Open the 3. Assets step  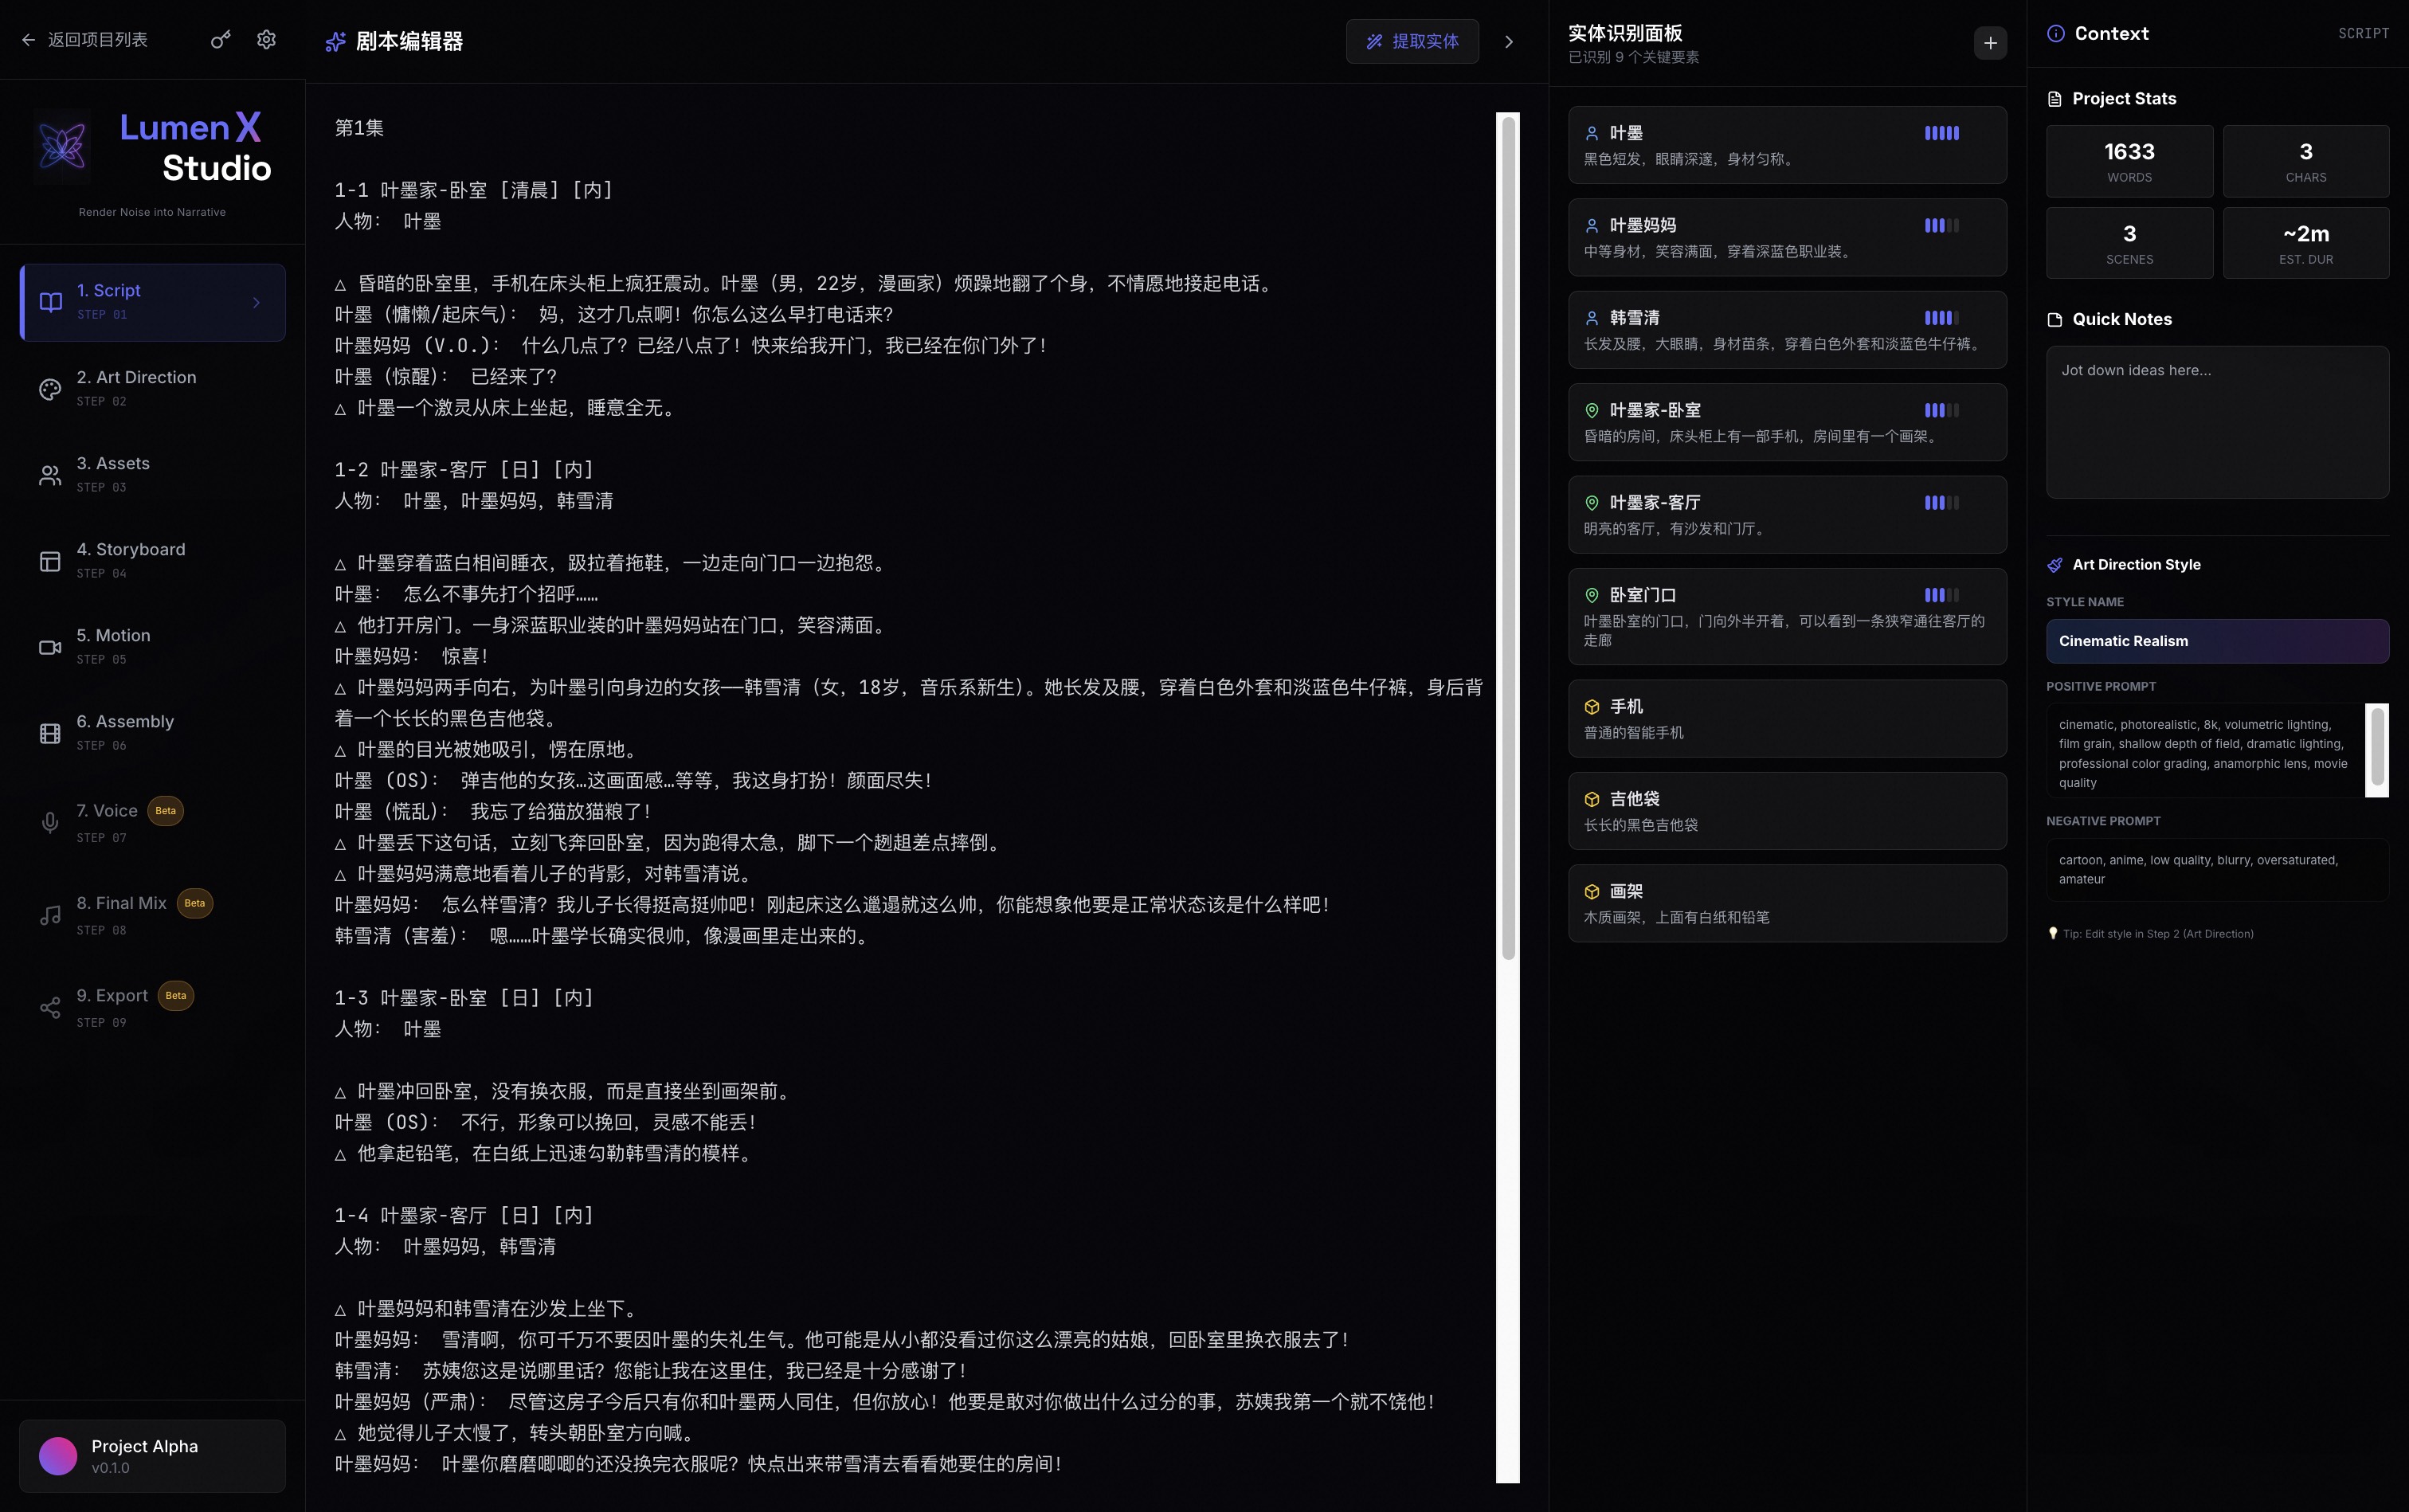pyautogui.click(x=152, y=475)
